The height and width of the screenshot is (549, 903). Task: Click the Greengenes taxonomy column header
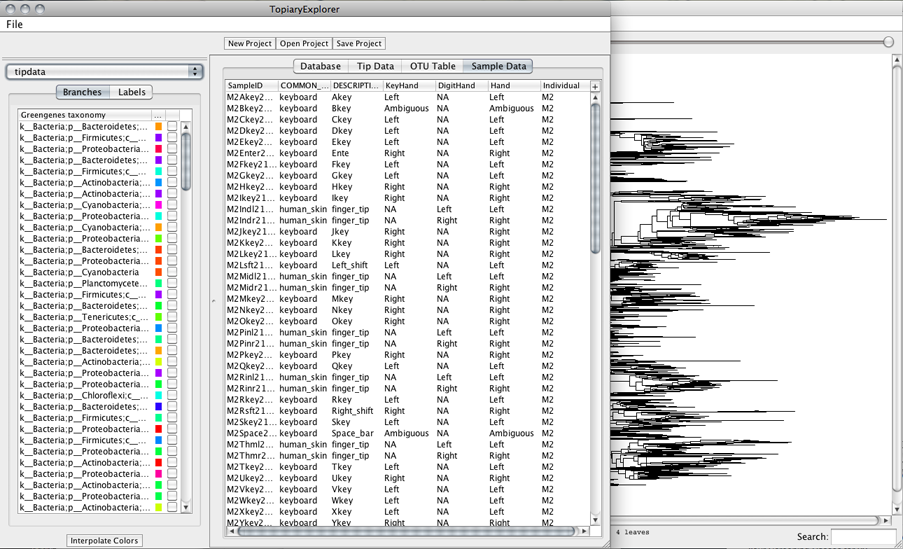85,115
